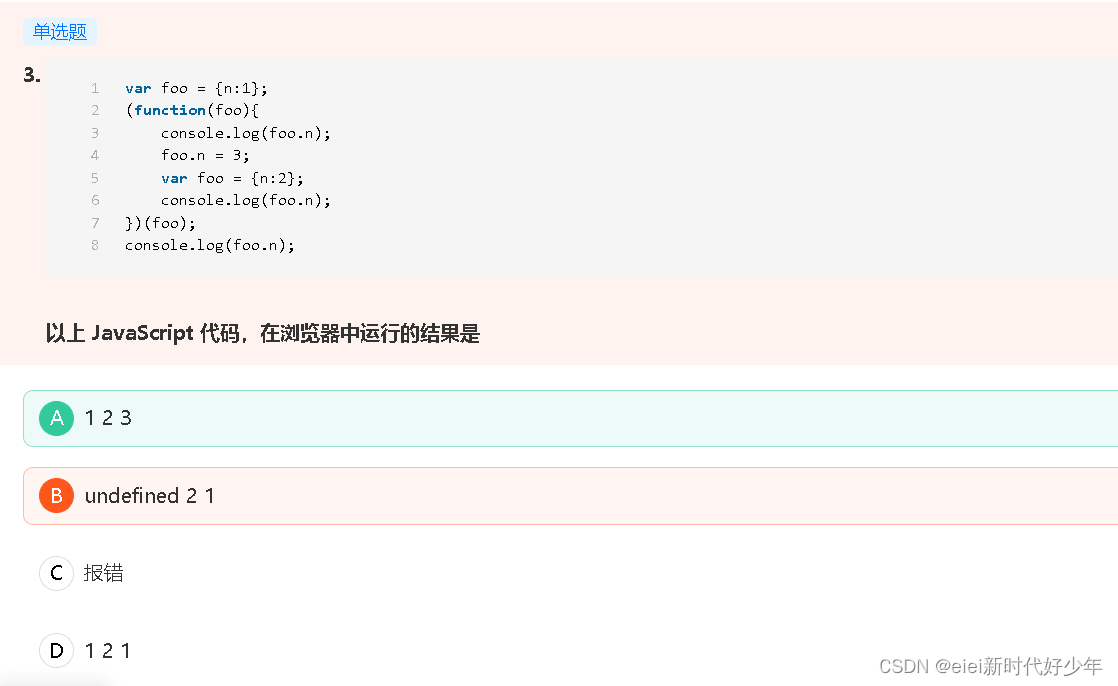Click the function keyword in code
The image size is (1118, 686).
(170, 110)
